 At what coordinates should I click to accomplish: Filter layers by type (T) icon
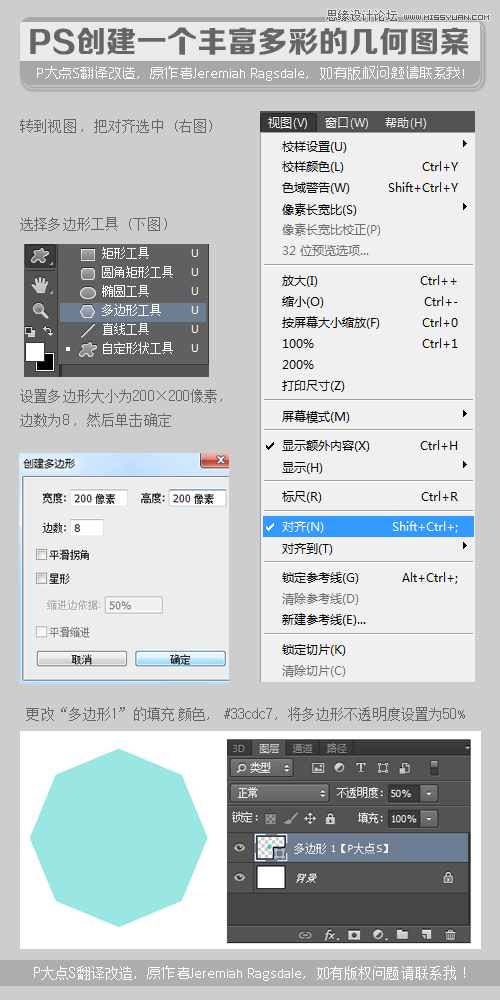[x=360, y=768]
